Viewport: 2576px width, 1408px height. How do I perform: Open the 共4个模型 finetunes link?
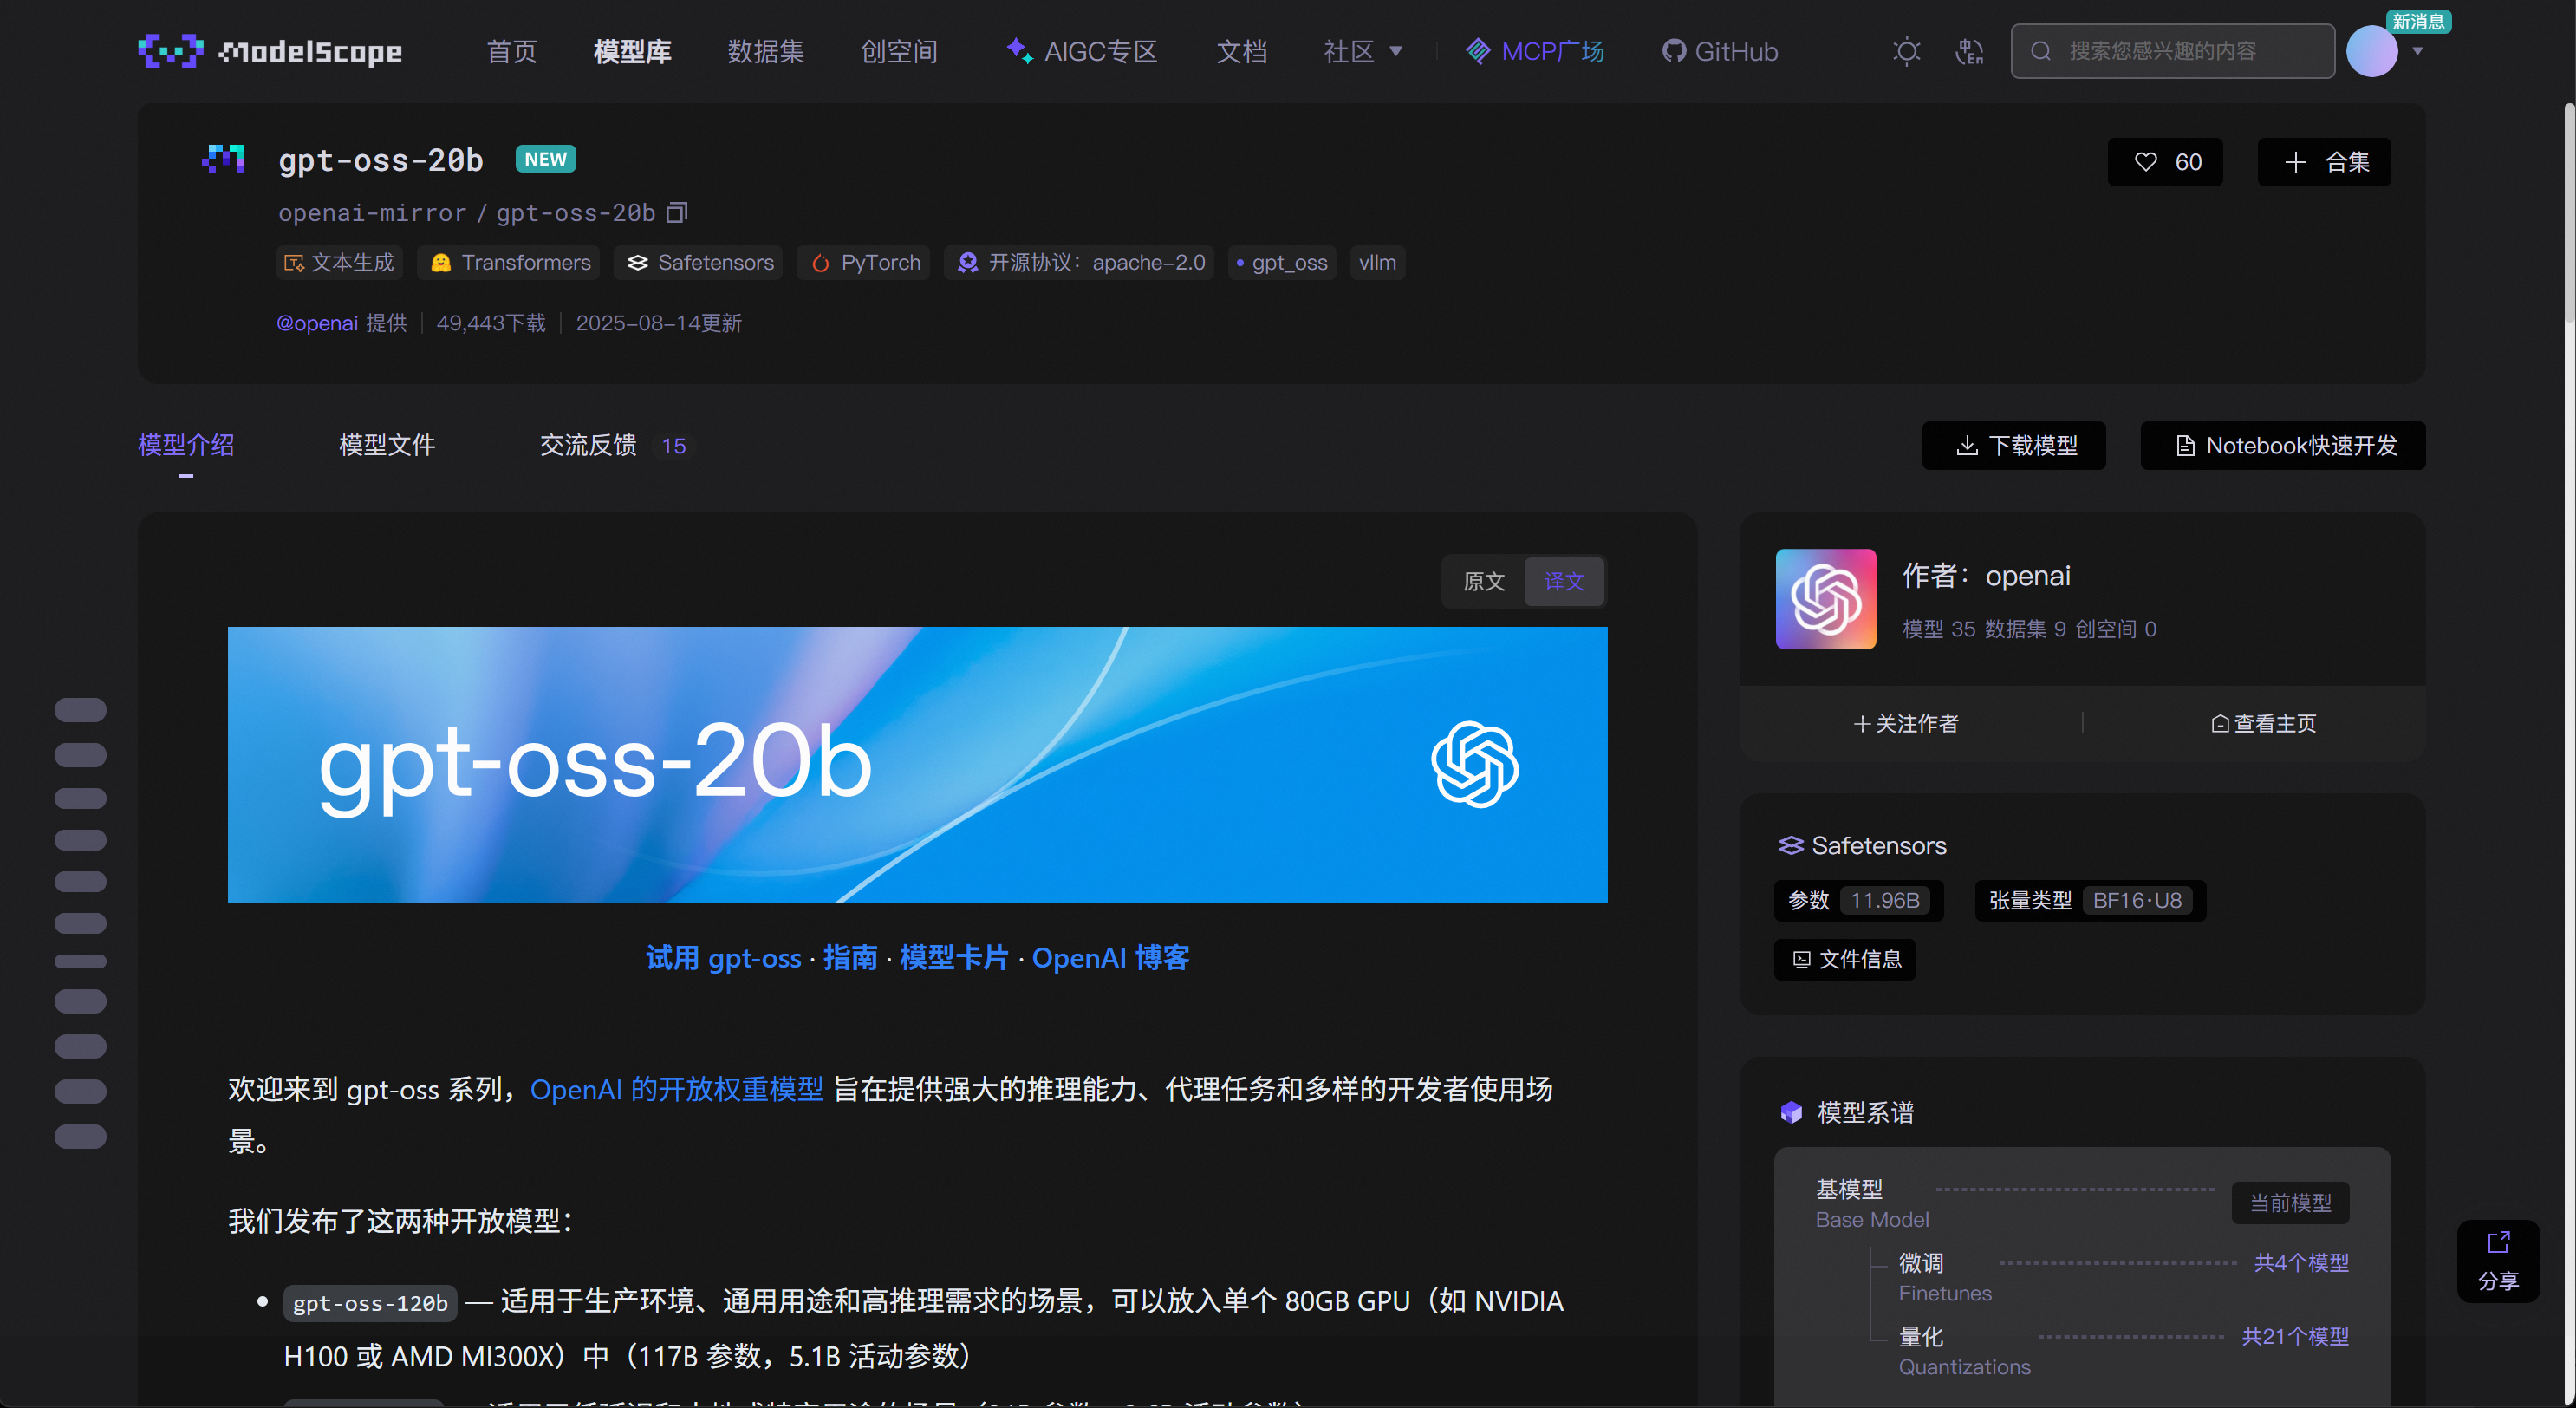coord(2301,1263)
